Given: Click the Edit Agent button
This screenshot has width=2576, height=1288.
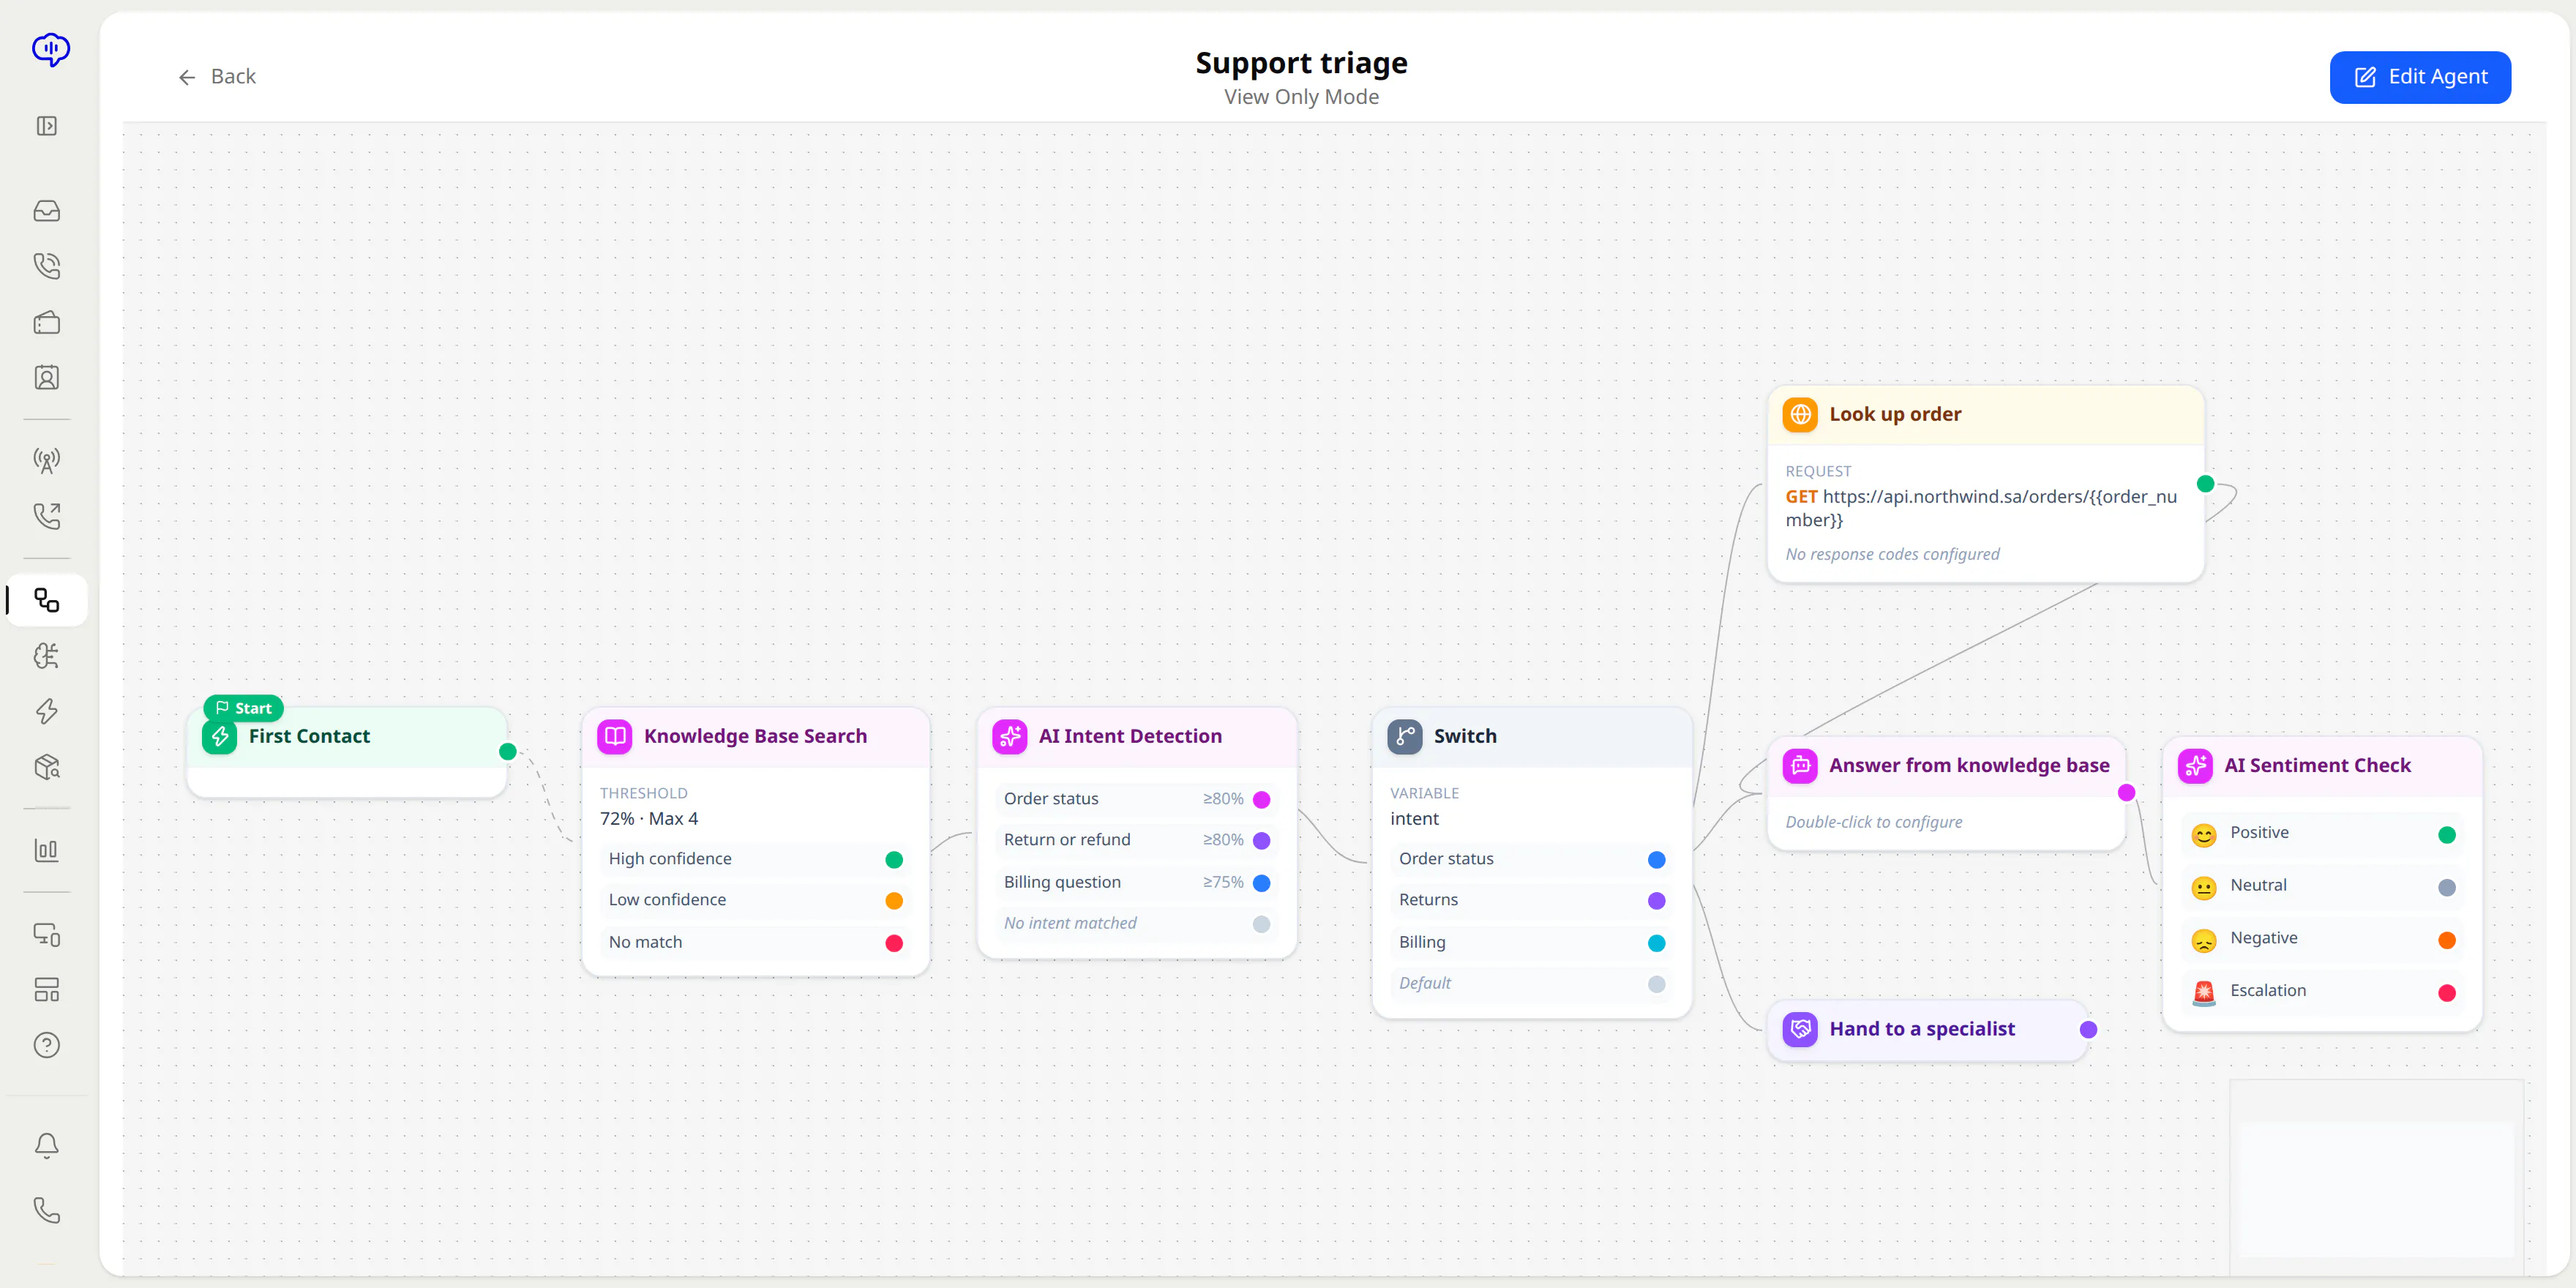Looking at the screenshot, I should click(x=2420, y=77).
